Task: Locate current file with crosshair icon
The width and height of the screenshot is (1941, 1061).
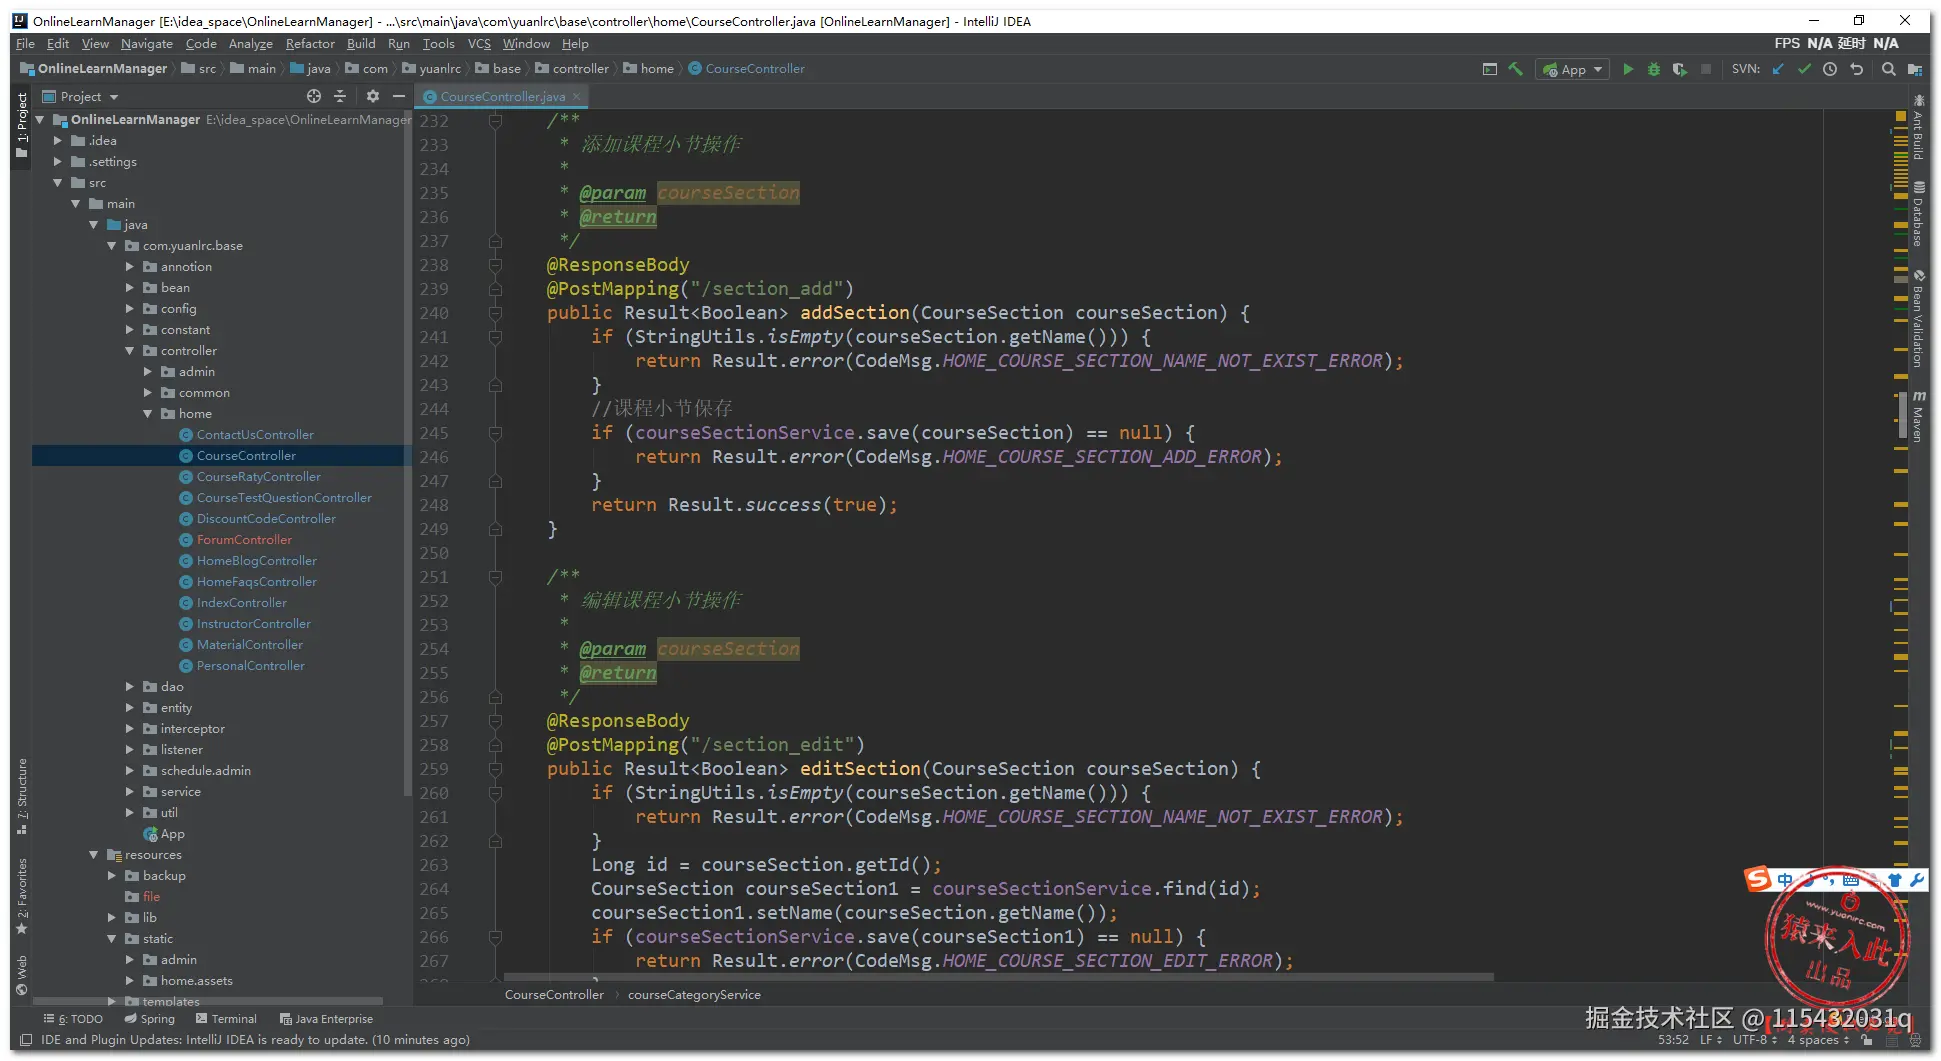Action: pyautogui.click(x=314, y=96)
